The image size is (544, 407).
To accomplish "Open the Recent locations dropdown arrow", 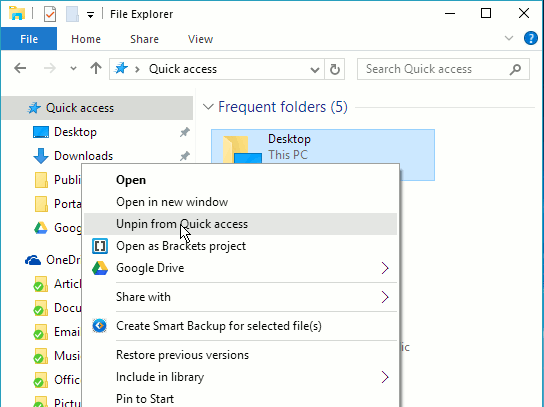I will 73,69.
